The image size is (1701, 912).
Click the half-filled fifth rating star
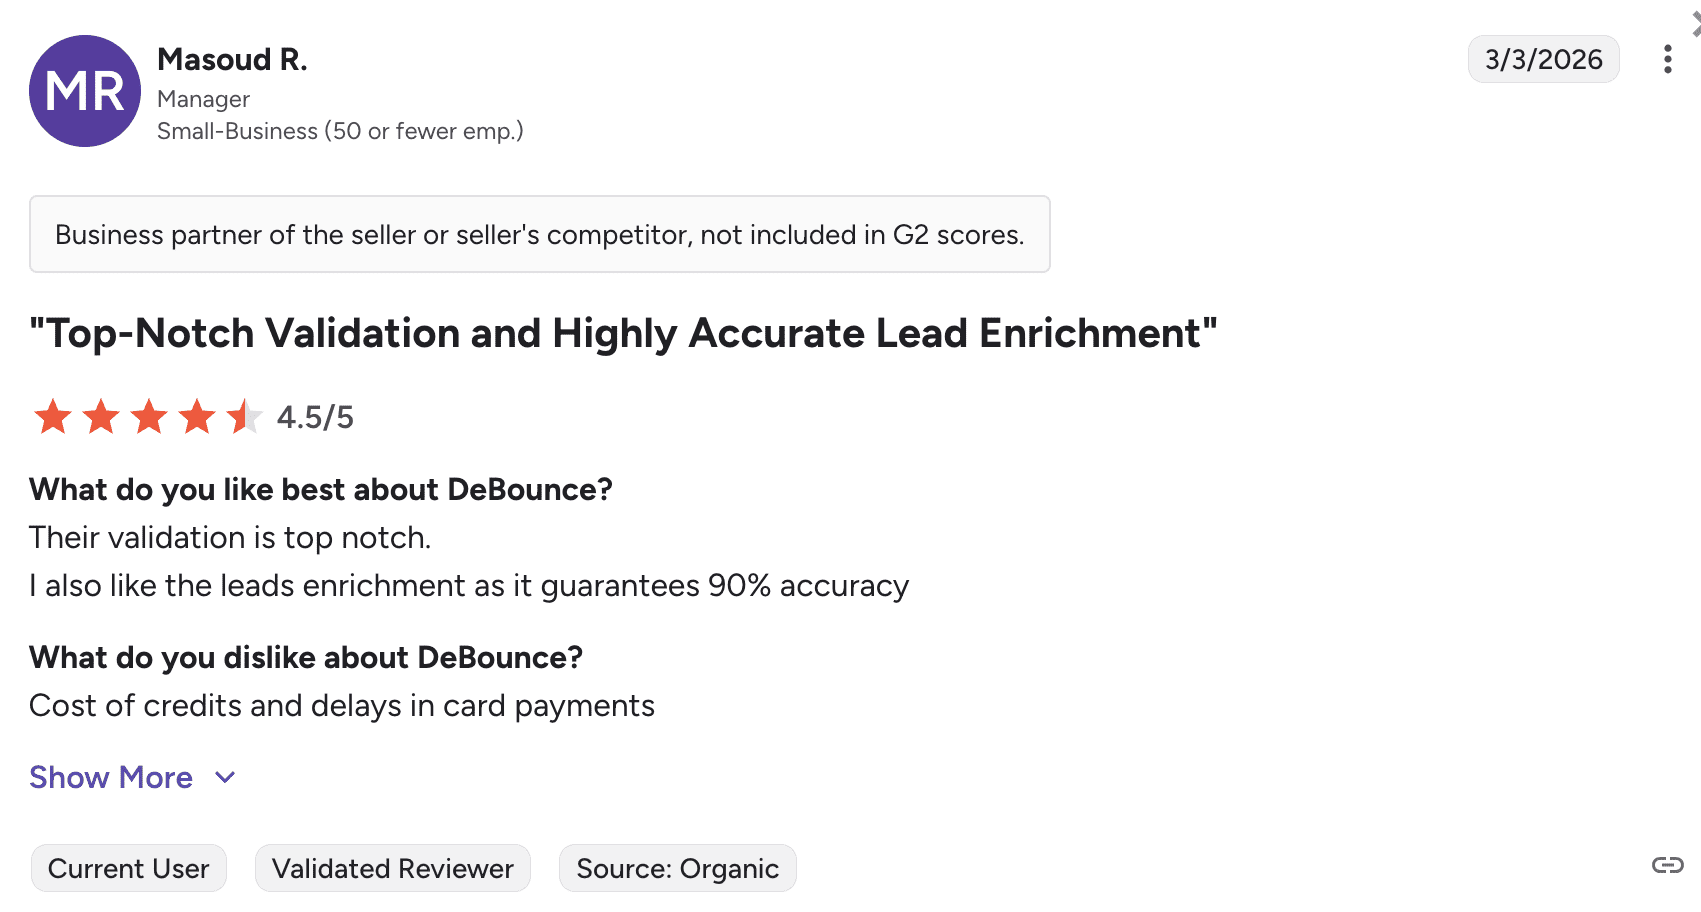coord(244,417)
